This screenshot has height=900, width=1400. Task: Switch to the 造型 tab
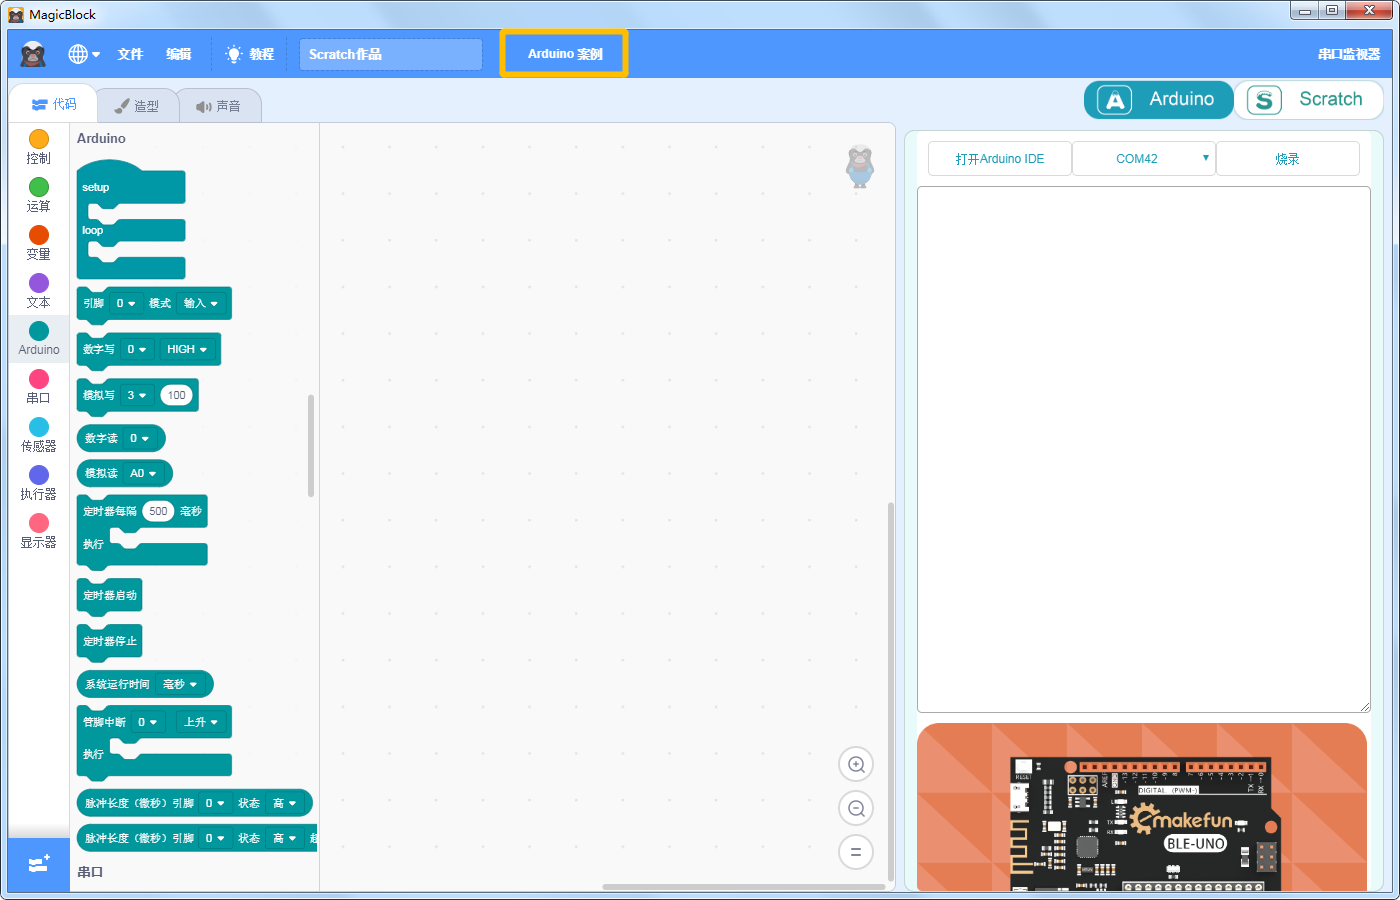tap(137, 106)
